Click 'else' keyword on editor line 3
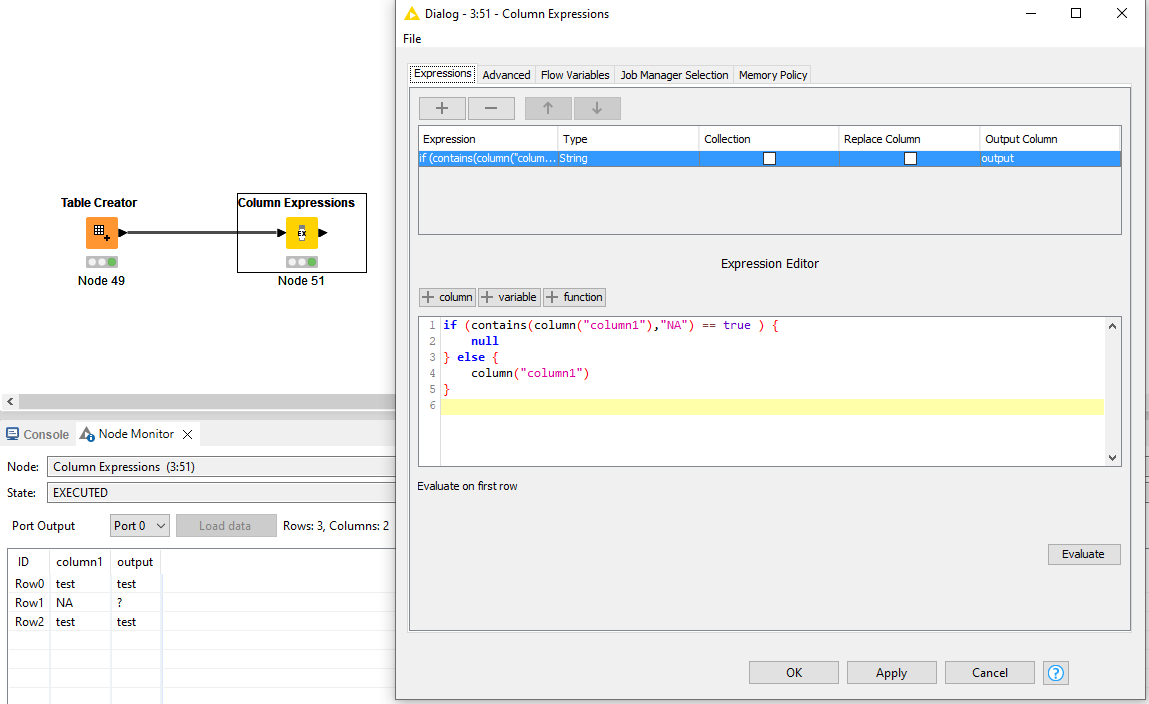 (x=470, y=357)
